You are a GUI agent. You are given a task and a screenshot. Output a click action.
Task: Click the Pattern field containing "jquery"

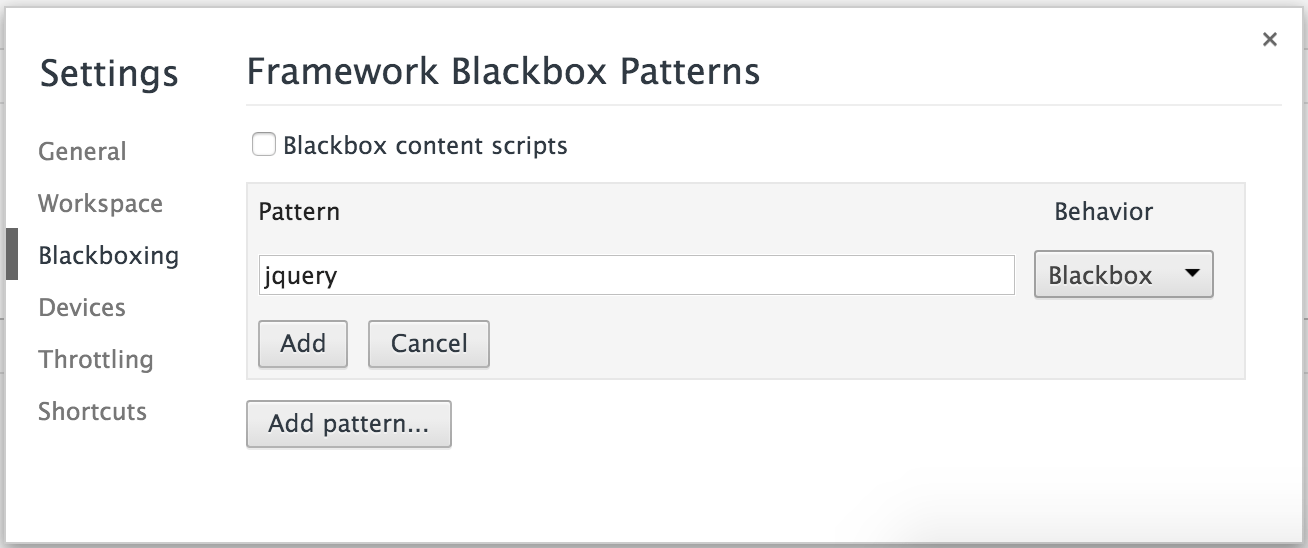[636, 275]
